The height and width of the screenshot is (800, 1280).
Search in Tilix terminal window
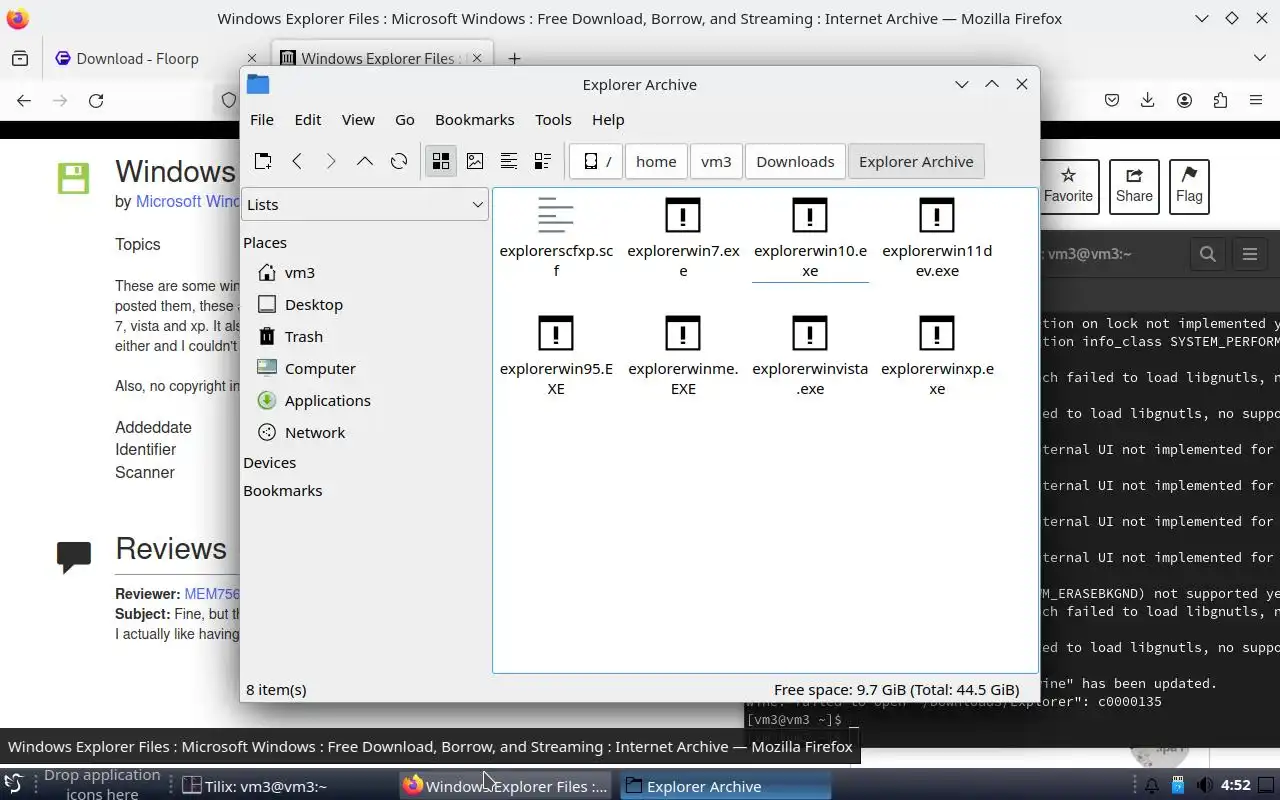(1208, 254)
